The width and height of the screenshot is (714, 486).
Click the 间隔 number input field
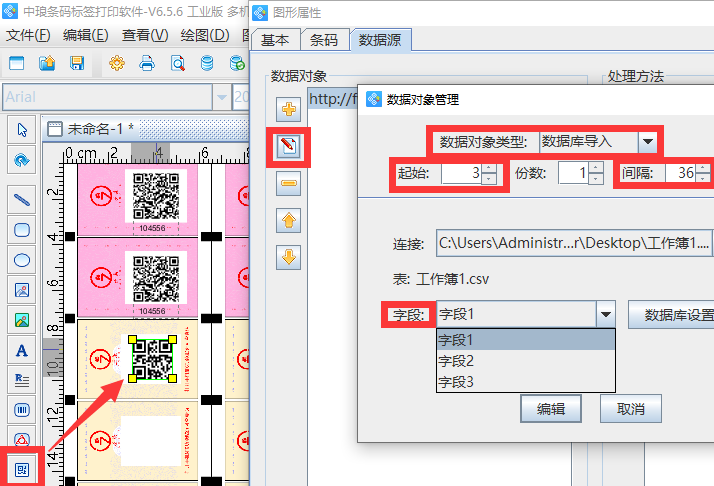pos(681,173)
